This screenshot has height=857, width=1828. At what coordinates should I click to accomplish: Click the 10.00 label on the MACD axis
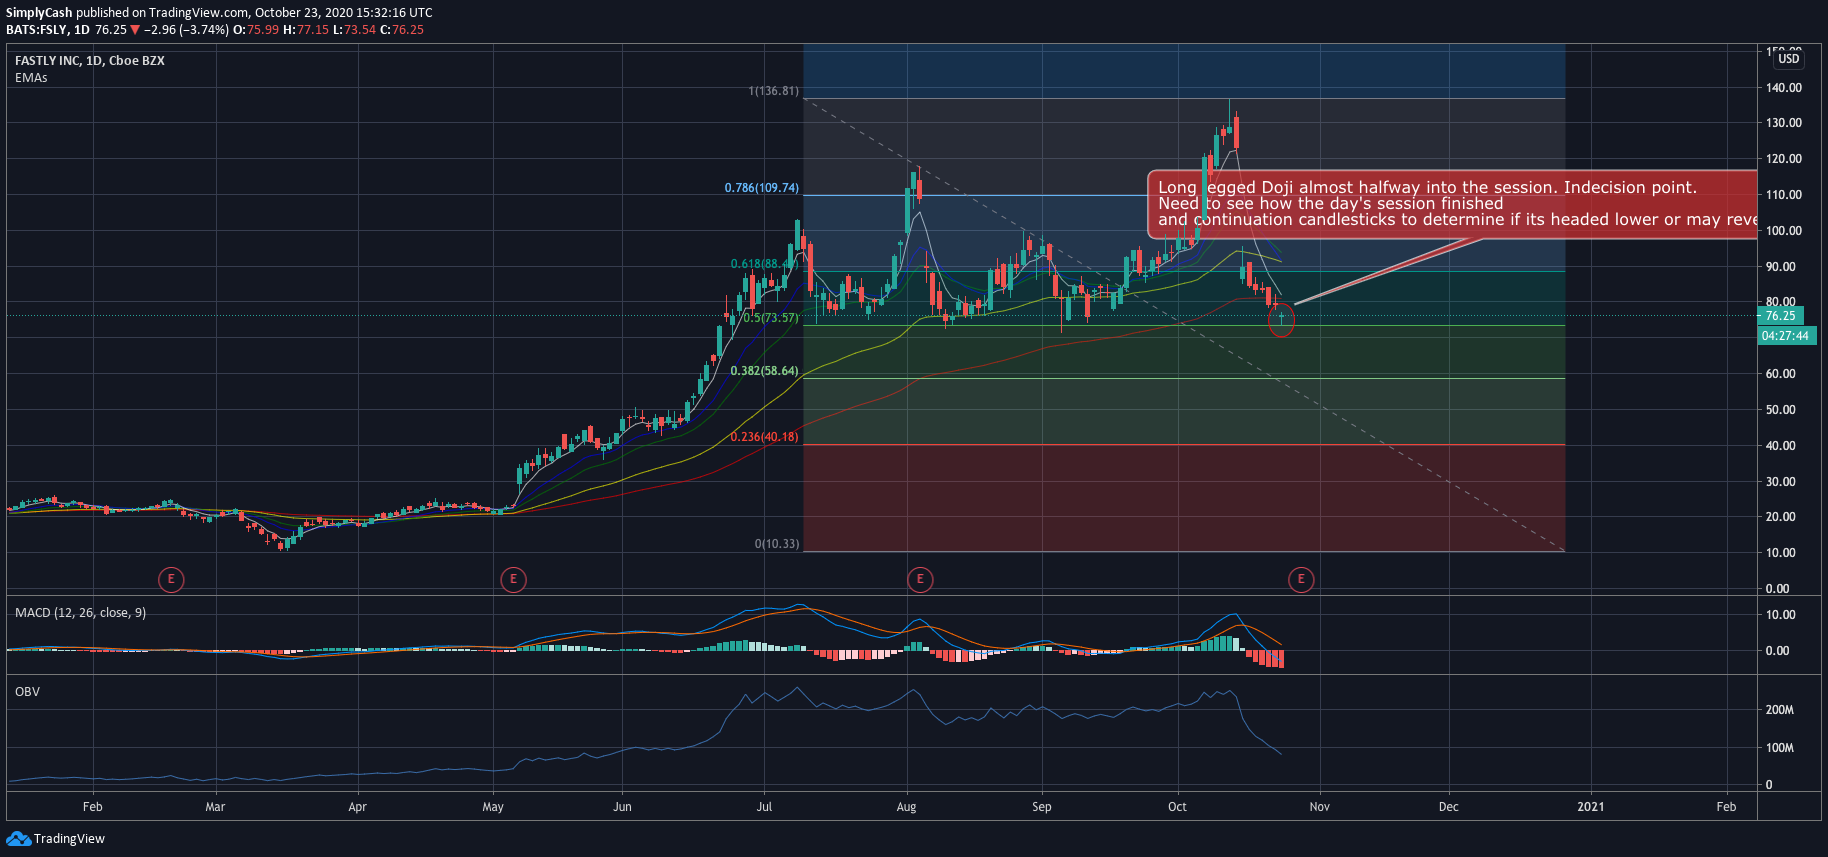pyautogui.click(x=1781, y=615)
